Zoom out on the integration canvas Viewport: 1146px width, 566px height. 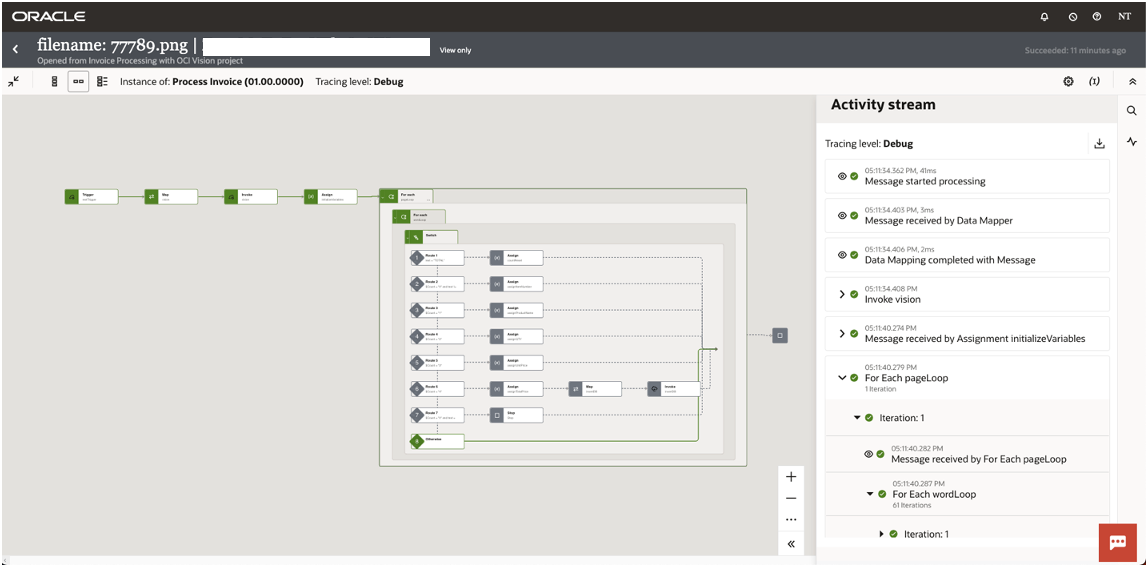pyautogui.click(x=791, y=498)
